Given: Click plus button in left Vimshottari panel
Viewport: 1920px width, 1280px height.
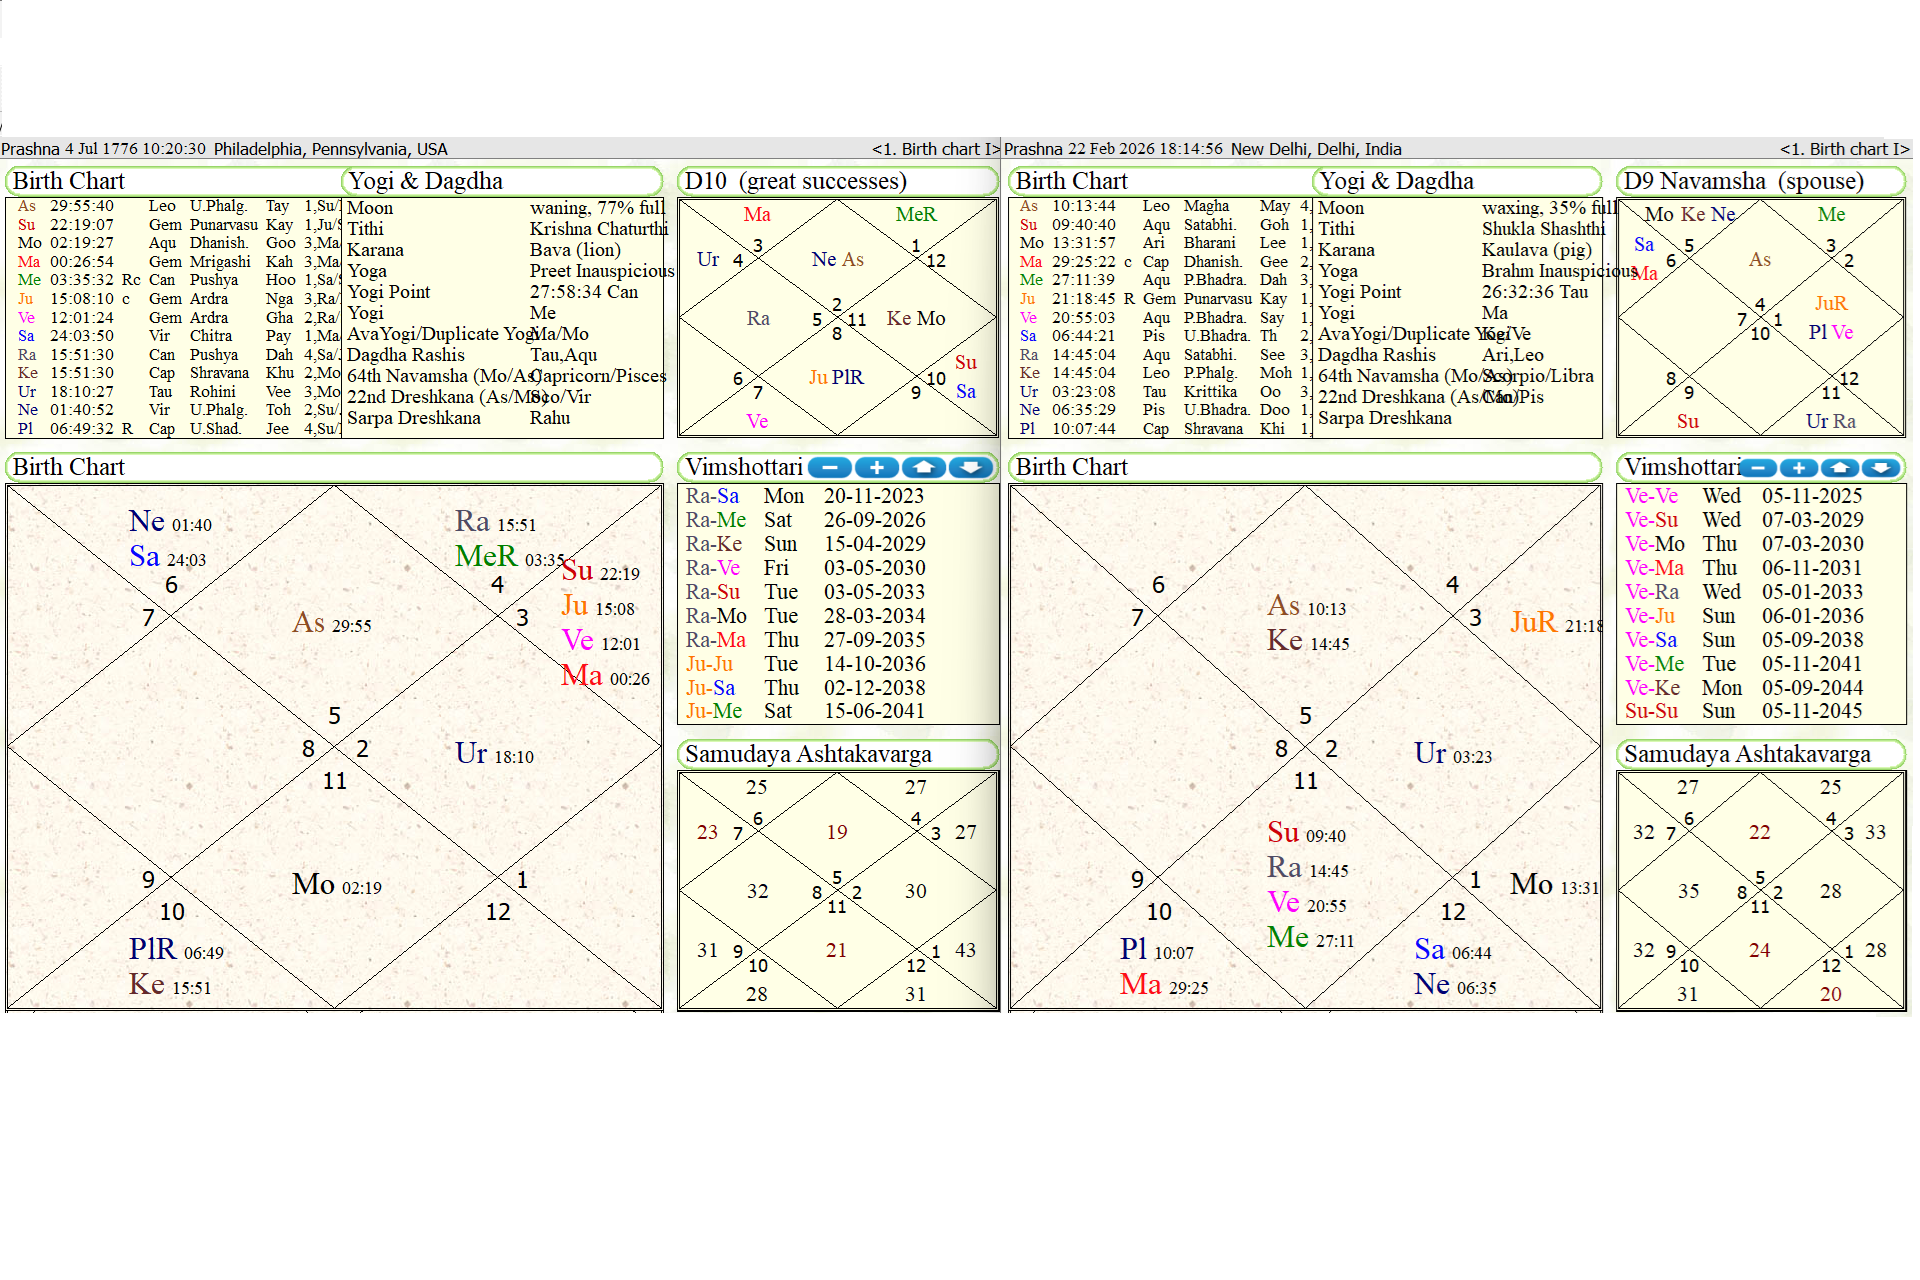Looking at the screenshot, I should pos(876,467).
